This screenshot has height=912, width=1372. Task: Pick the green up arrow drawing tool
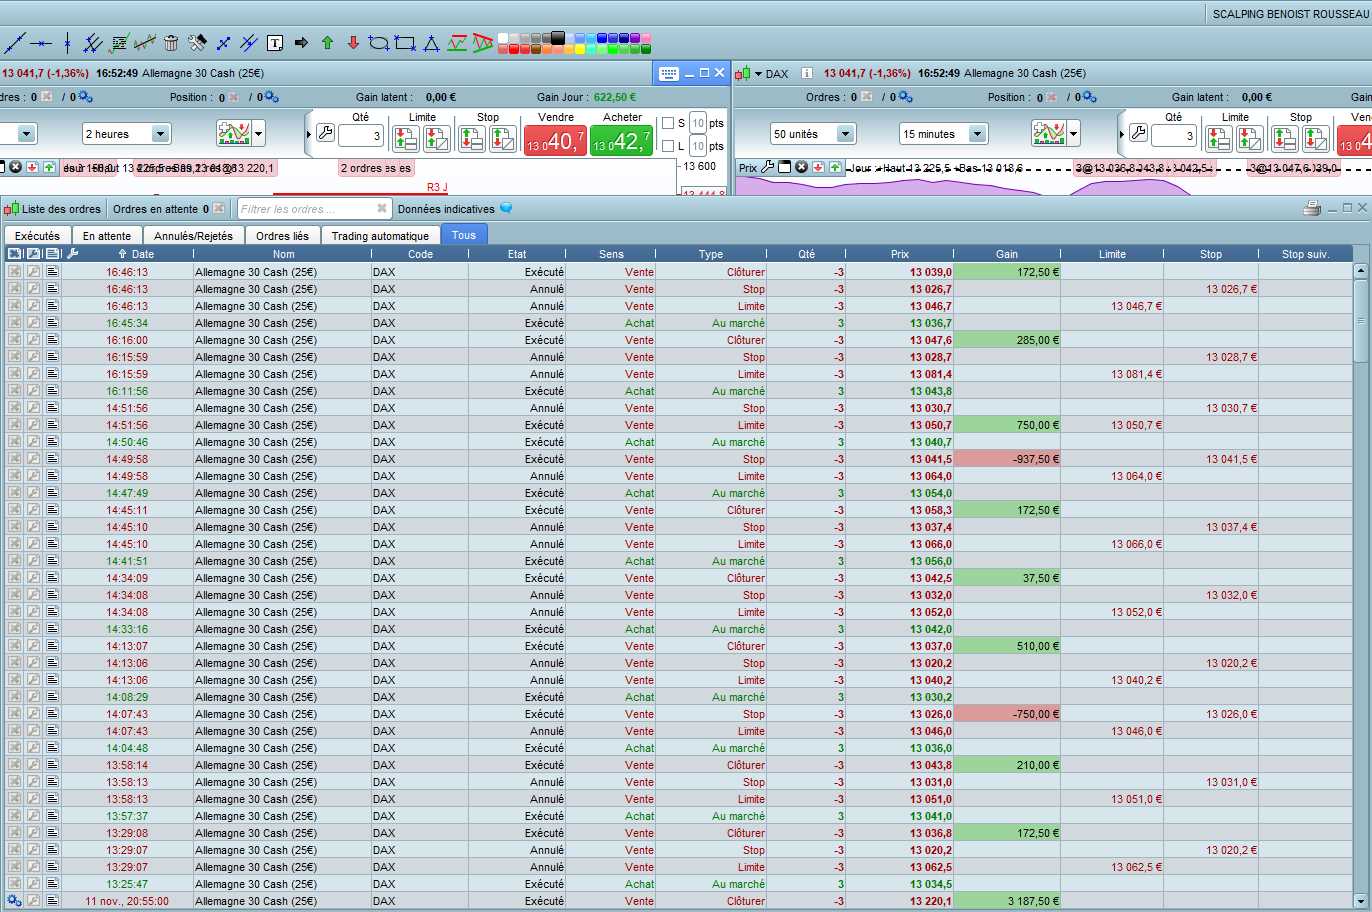(x=327, y=43)
